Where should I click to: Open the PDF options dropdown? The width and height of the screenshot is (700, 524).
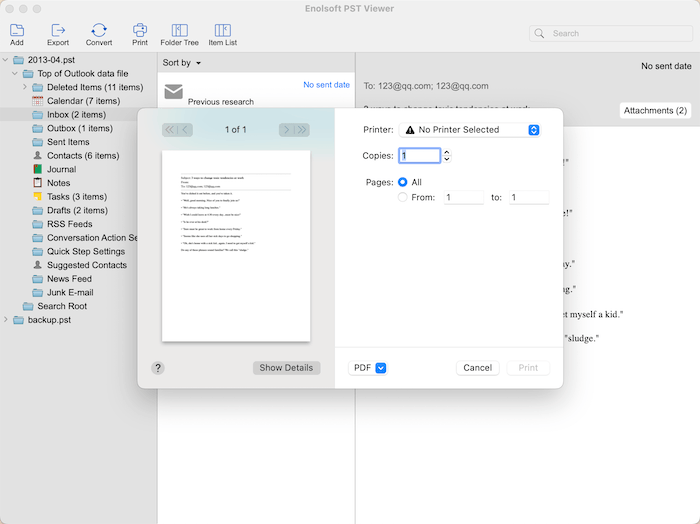367,368
